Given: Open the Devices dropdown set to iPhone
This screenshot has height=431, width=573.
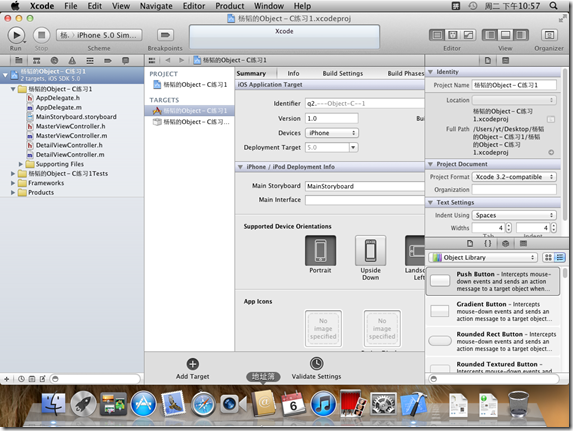Looking at the screenshot, I should 332,133.
